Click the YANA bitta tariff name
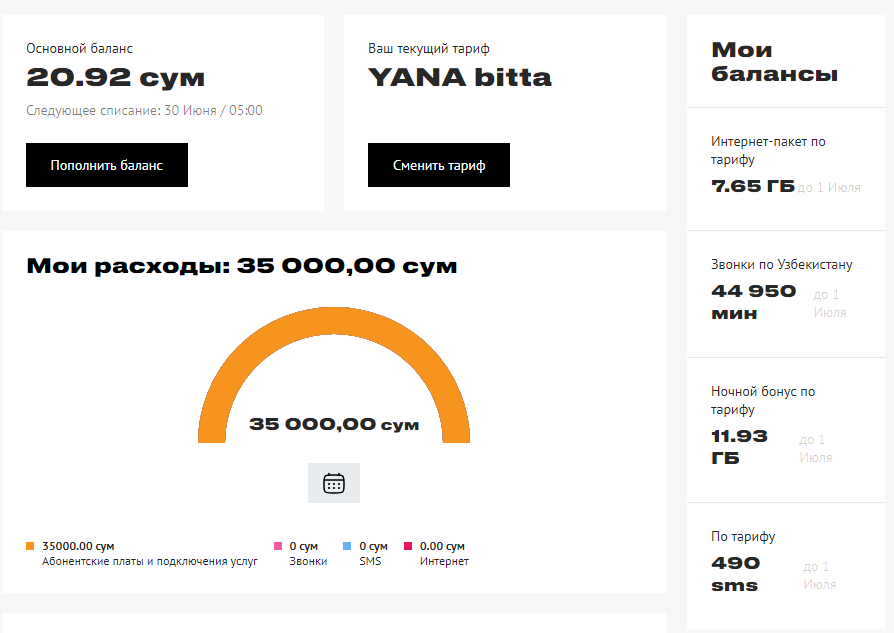 coord(460,78)
